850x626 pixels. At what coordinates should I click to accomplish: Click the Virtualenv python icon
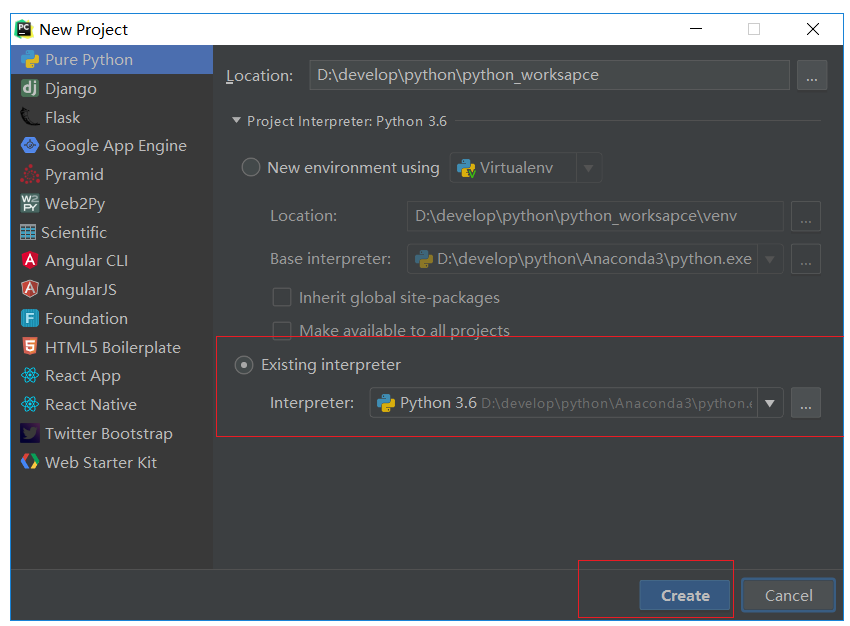466,168
